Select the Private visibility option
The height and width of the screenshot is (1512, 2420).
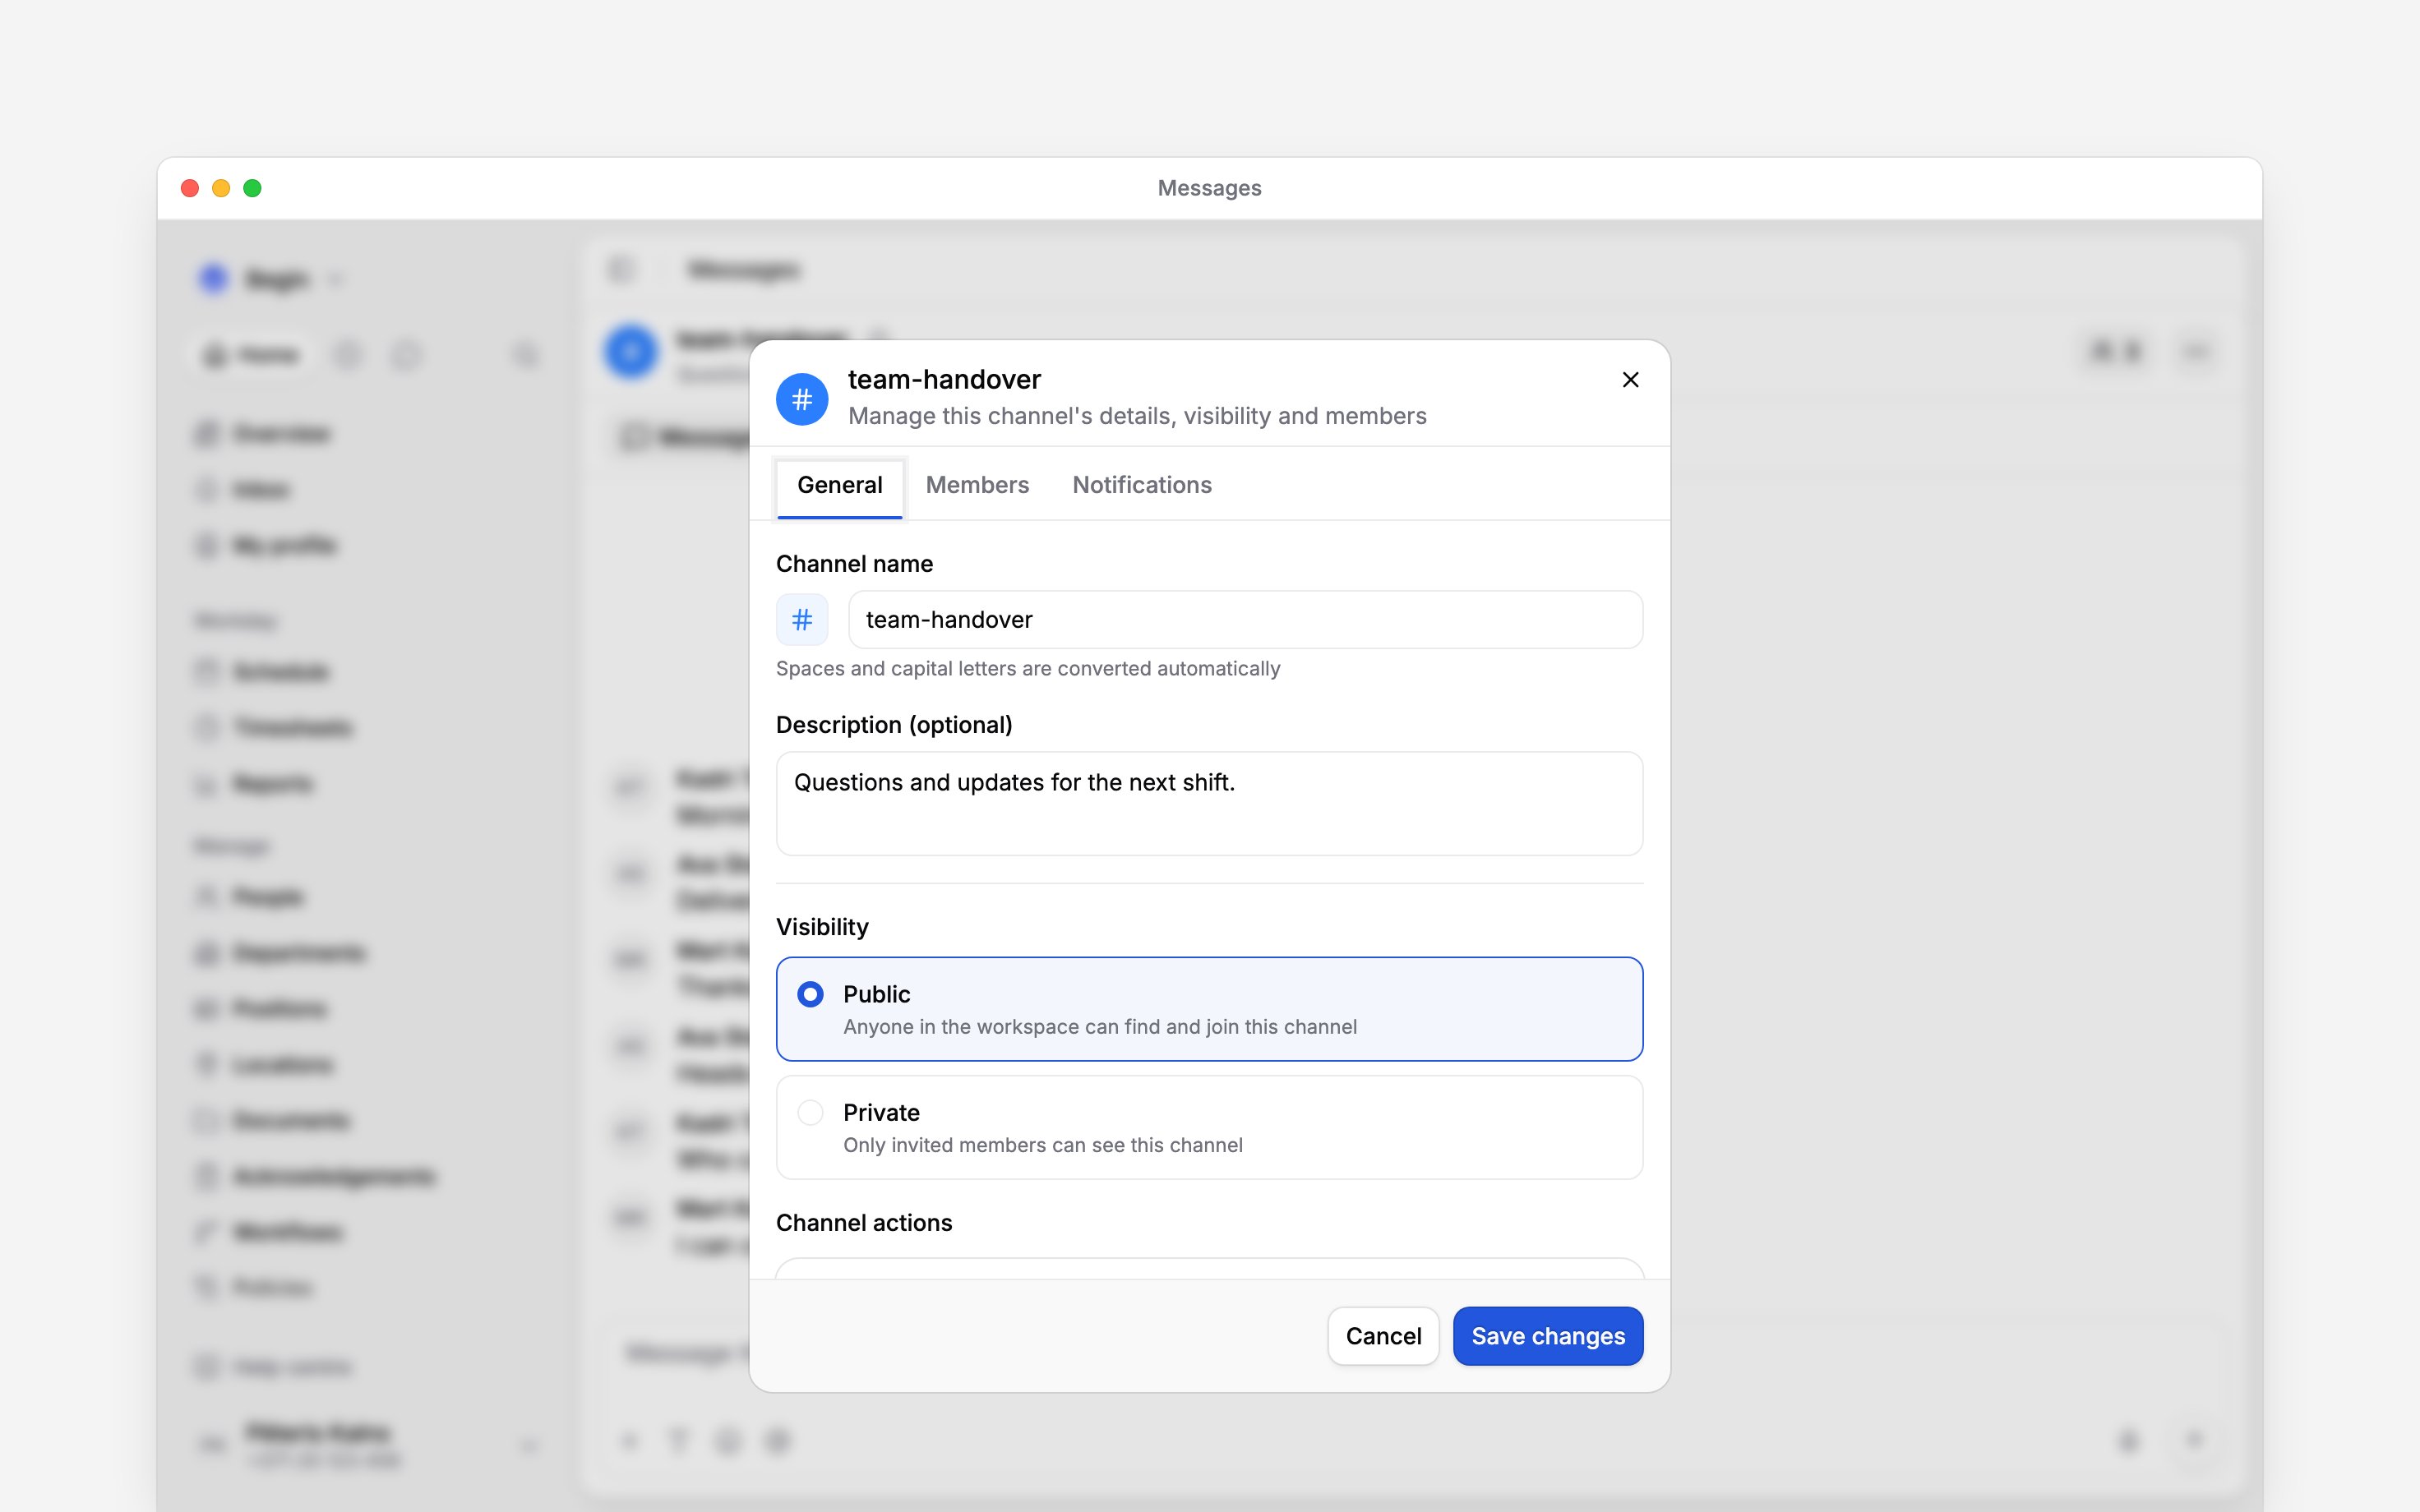(x=1209, y=1128)
